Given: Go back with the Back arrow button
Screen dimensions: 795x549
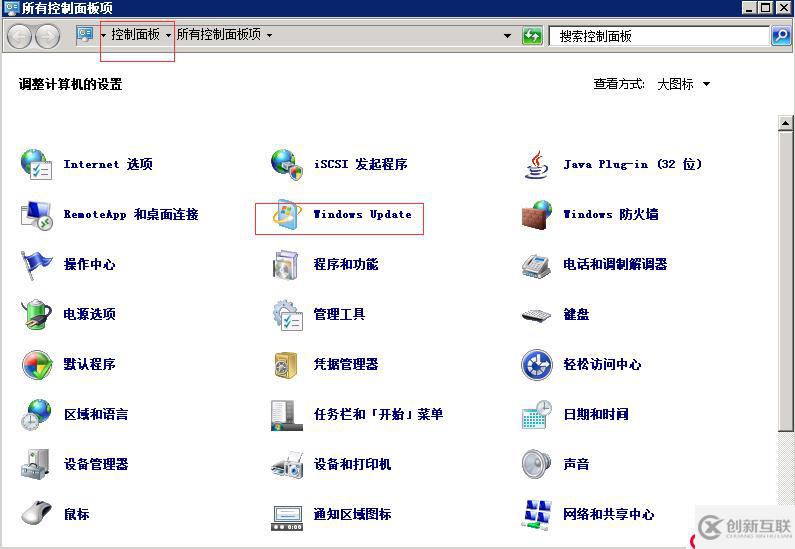Looking at the screenshot, I should (20, 36).
